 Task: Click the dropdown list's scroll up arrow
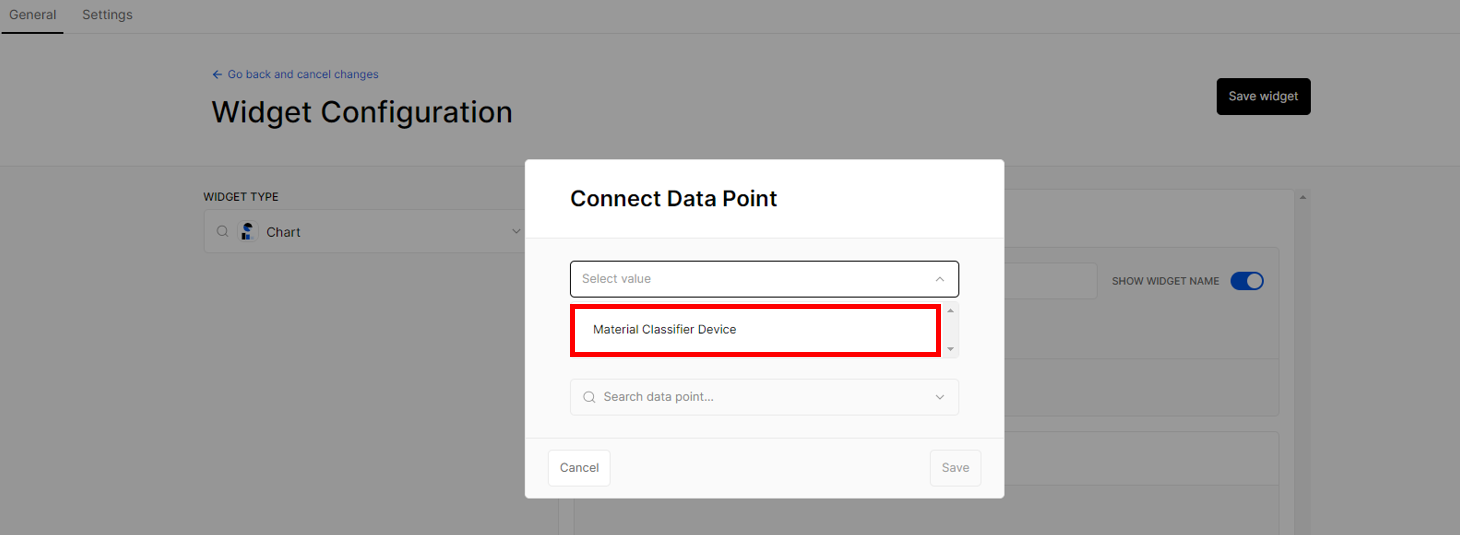[x=950, y=311]
